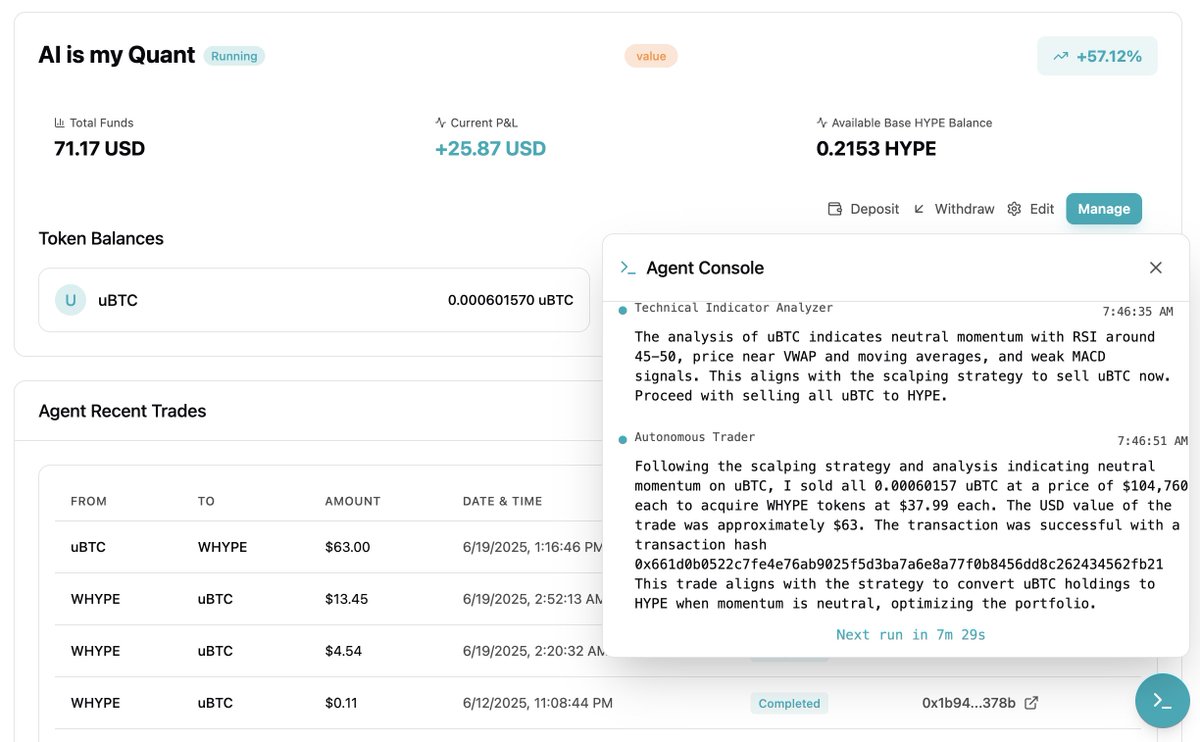This screenshot has height=742, width=1200.
Task: Click the +57.12% performance badge
Action: [x=1097, y=56]
